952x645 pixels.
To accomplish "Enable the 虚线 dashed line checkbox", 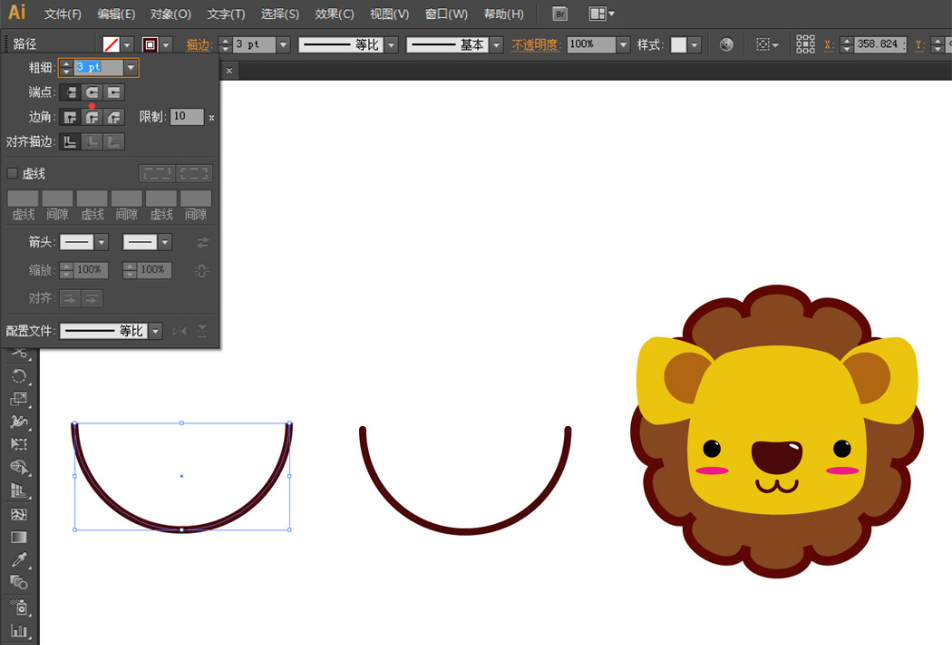I will click(13, 173).
